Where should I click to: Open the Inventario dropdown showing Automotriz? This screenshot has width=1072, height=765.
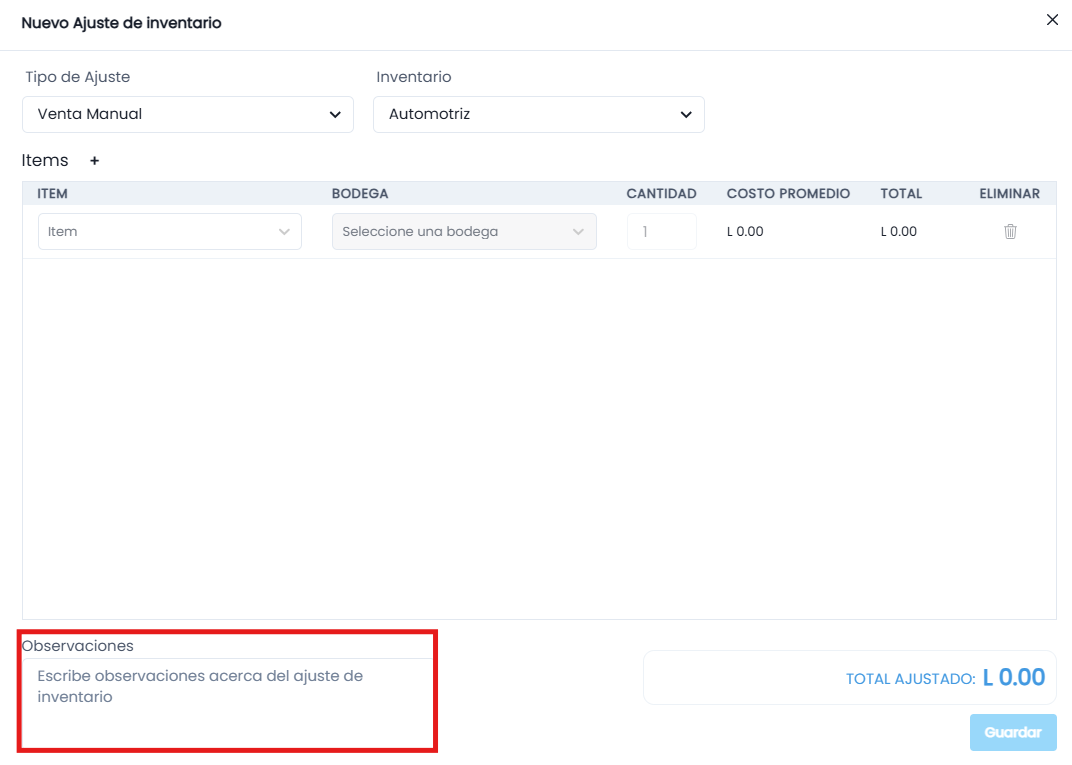(x=539, y=114)
